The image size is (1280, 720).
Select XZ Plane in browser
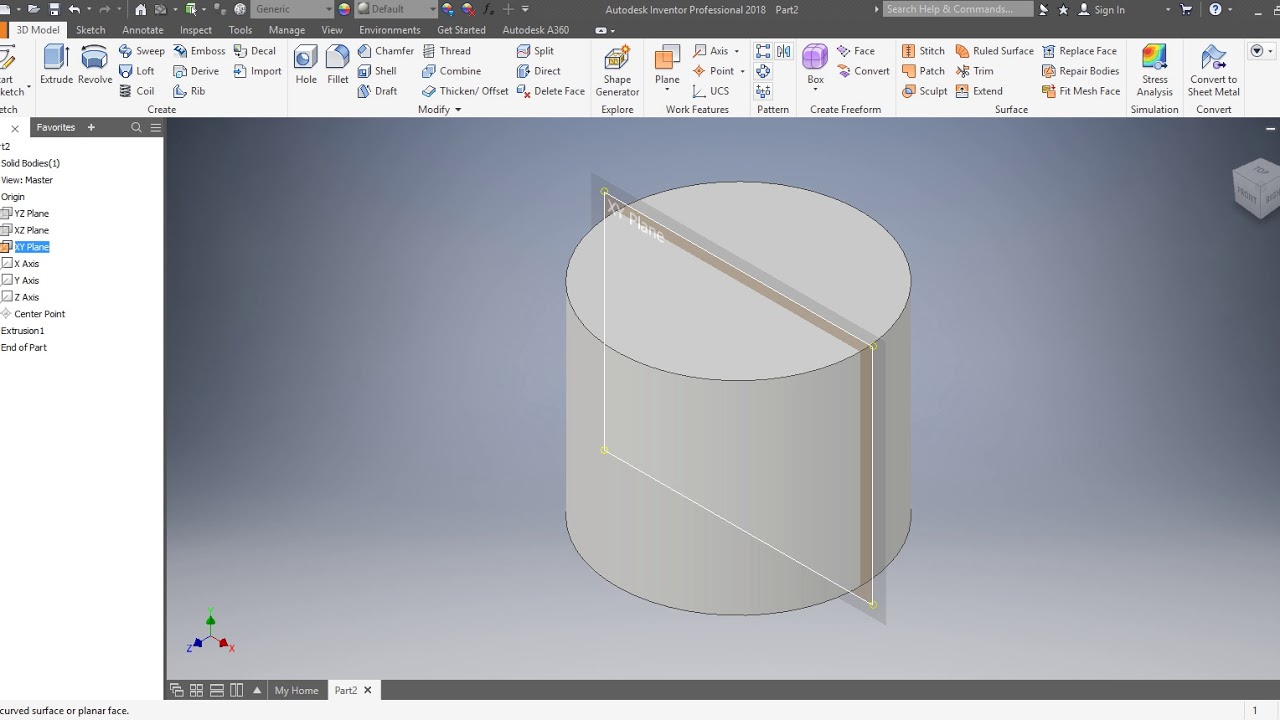31,230
